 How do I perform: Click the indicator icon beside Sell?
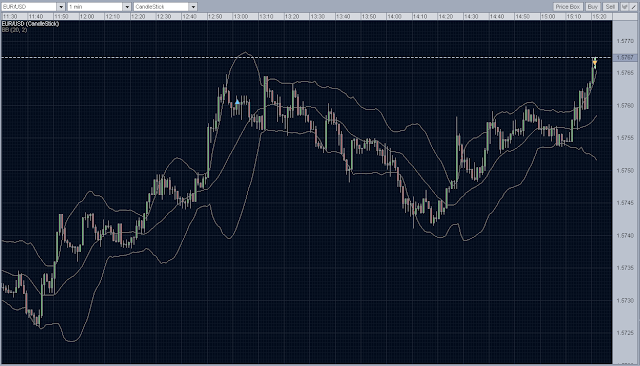pyautogui.click(x=624, y=7)
